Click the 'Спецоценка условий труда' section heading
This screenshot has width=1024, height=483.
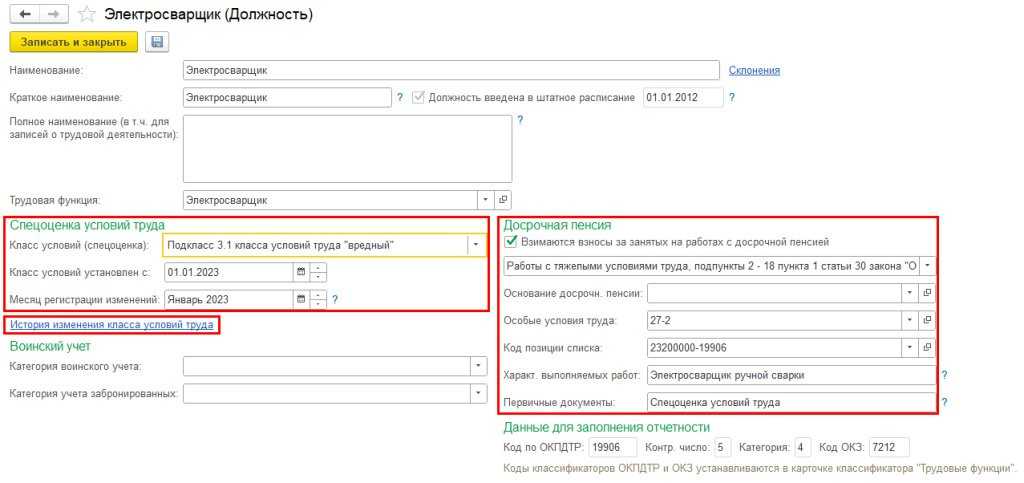pos(87,225)
